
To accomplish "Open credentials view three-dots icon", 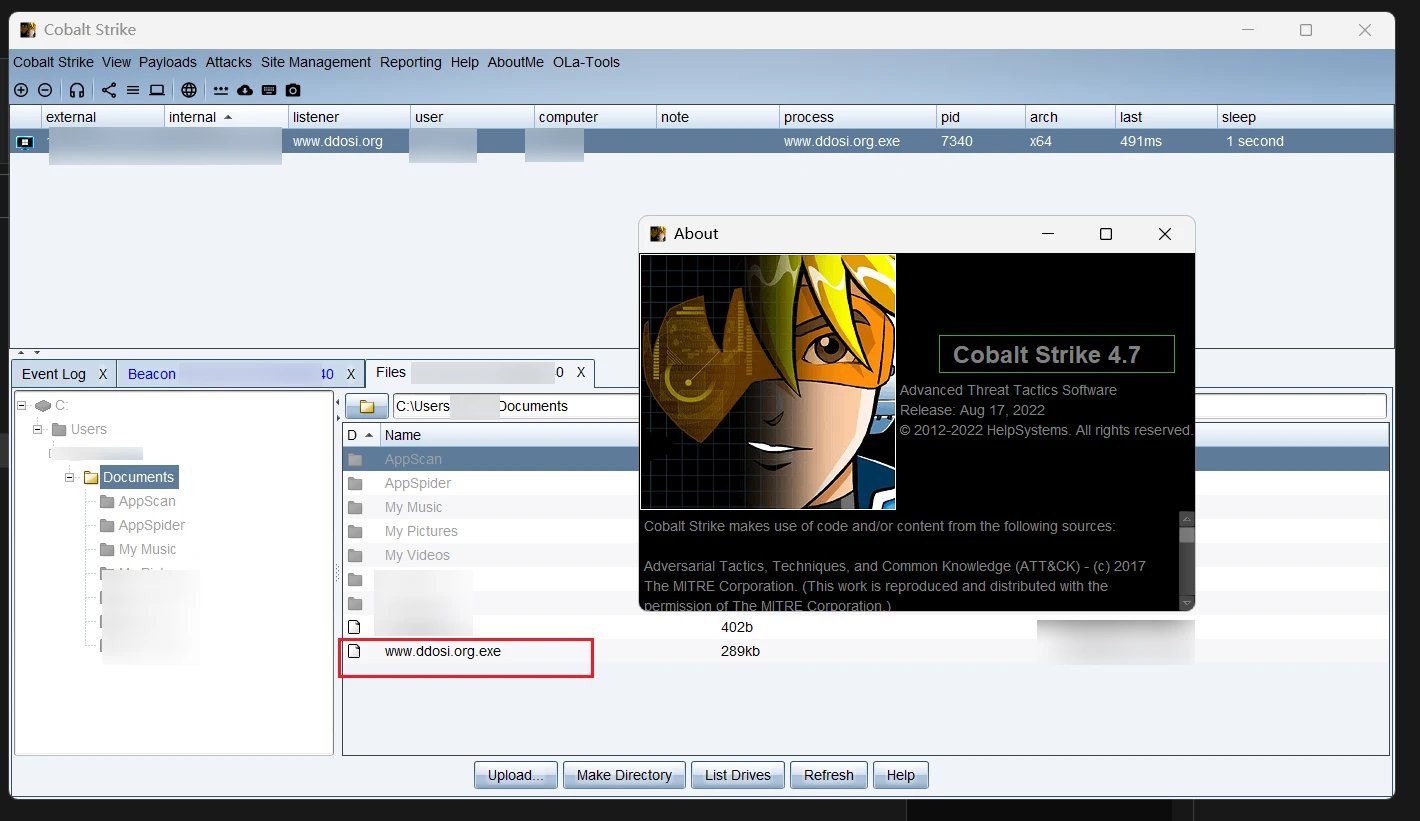I will pos(221,90).
